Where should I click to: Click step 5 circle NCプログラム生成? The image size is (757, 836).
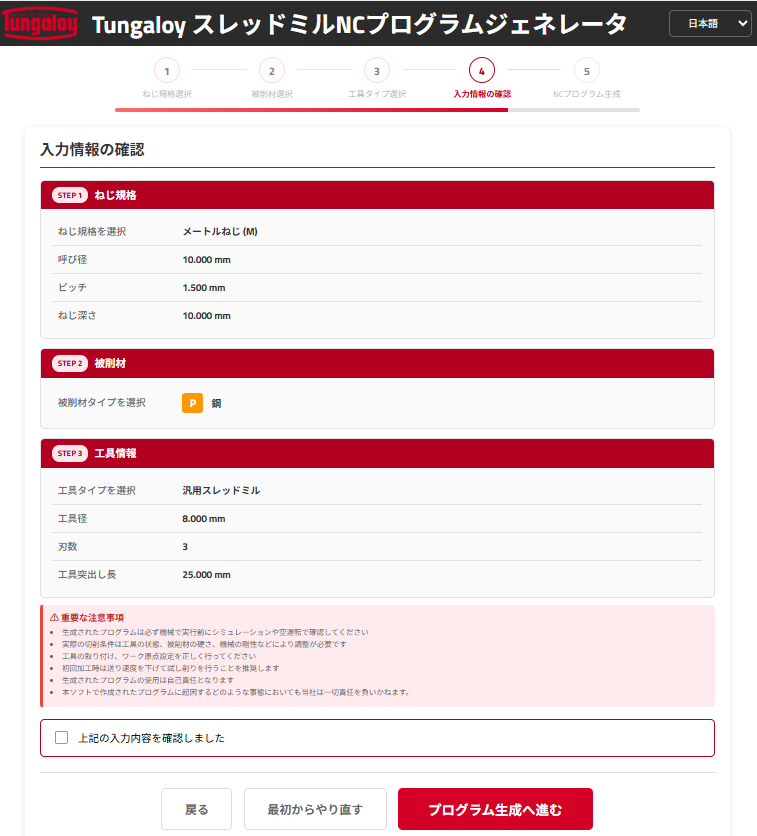[586, 71]
